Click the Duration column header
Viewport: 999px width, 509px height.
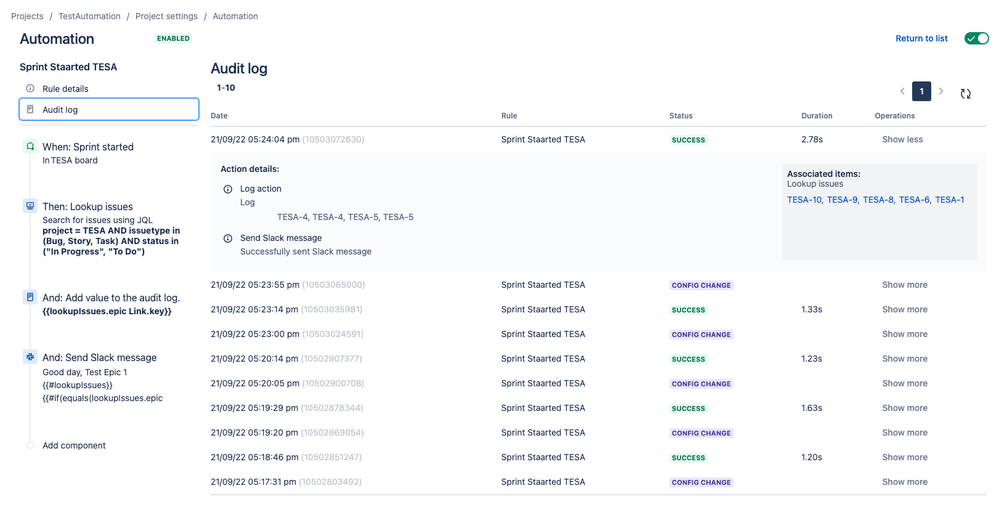pos(817,116)
